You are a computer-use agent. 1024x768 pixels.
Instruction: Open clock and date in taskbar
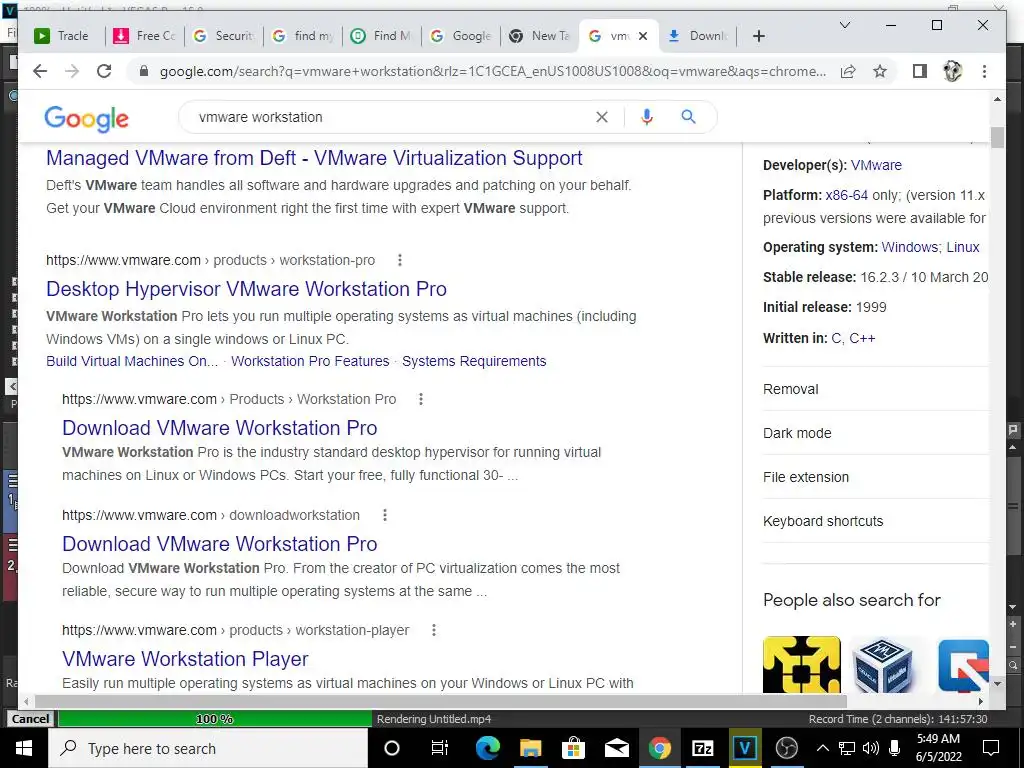pos(938,748)
